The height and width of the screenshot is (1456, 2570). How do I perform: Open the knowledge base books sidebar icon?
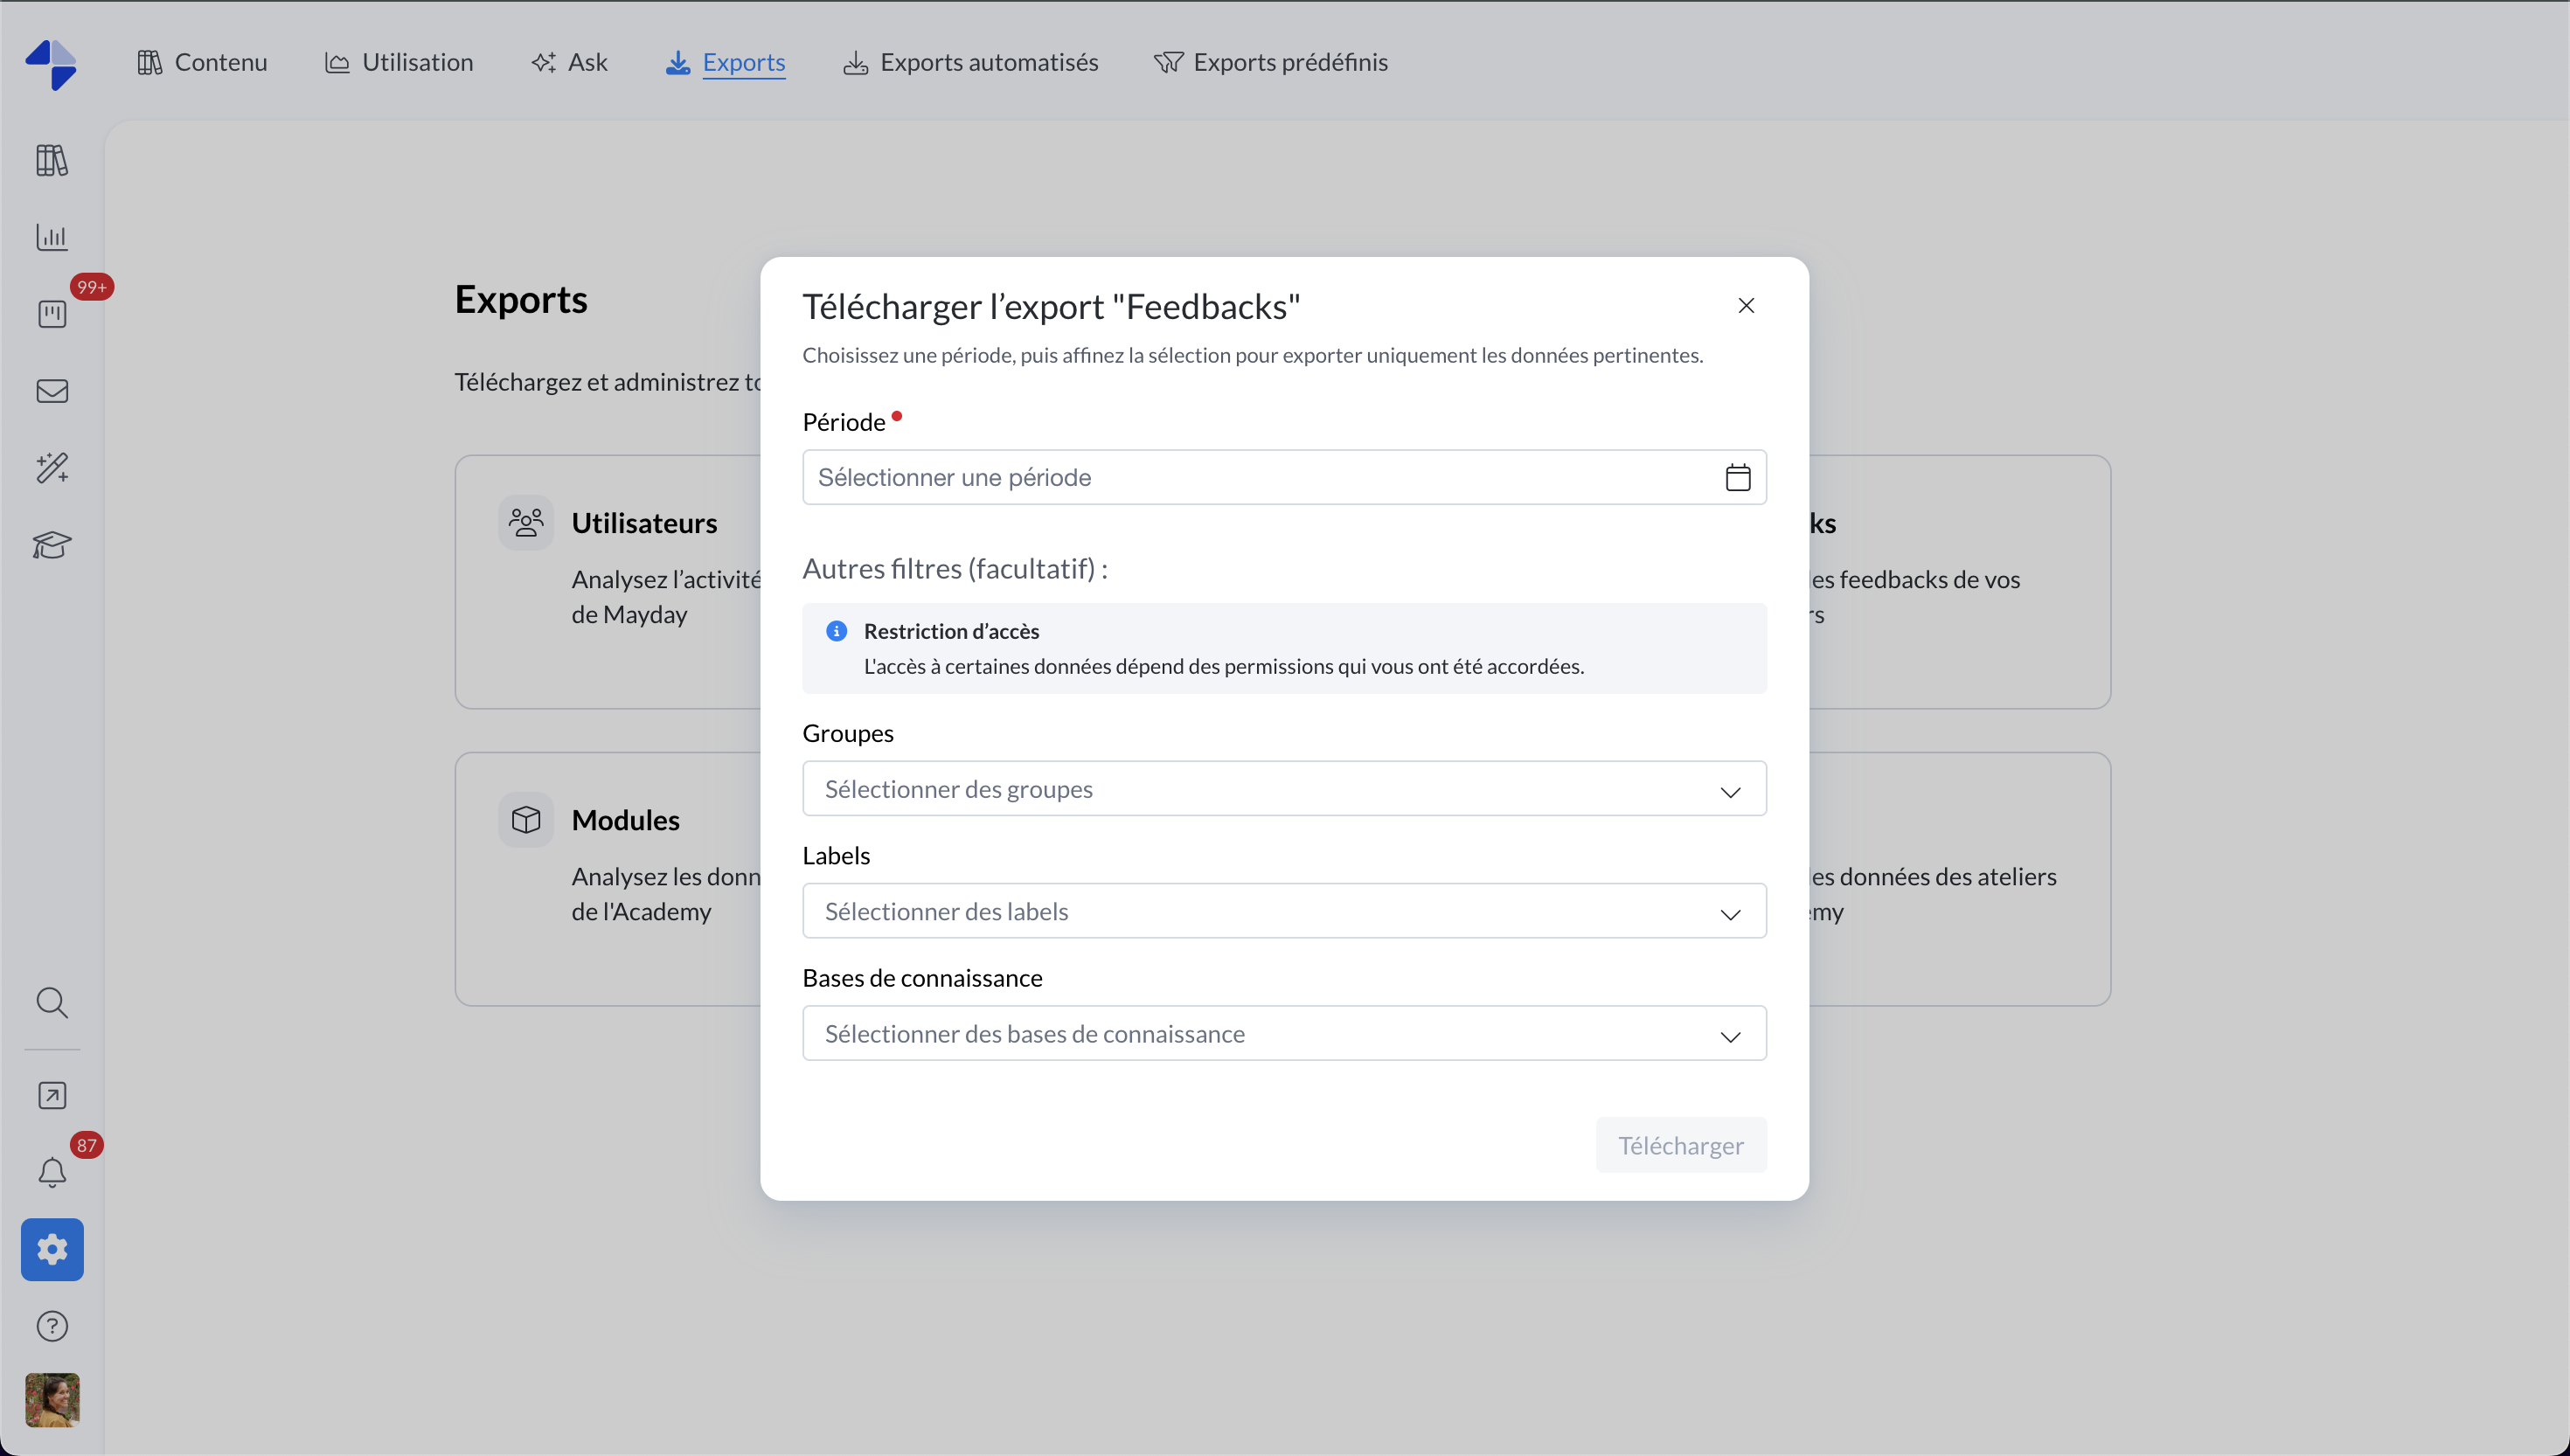52,160
